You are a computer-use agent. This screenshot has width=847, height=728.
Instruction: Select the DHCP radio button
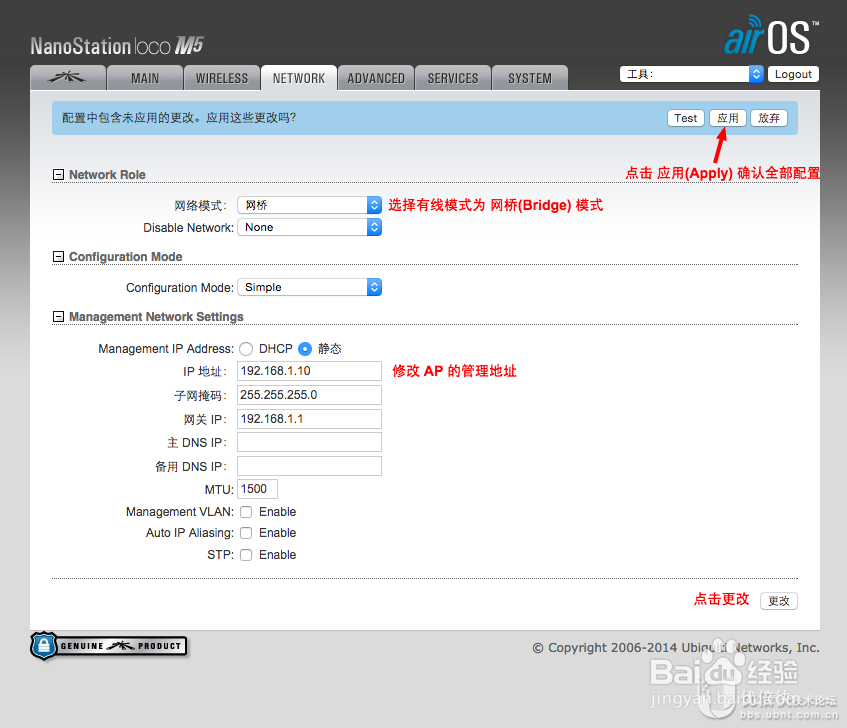pos(245,349)
